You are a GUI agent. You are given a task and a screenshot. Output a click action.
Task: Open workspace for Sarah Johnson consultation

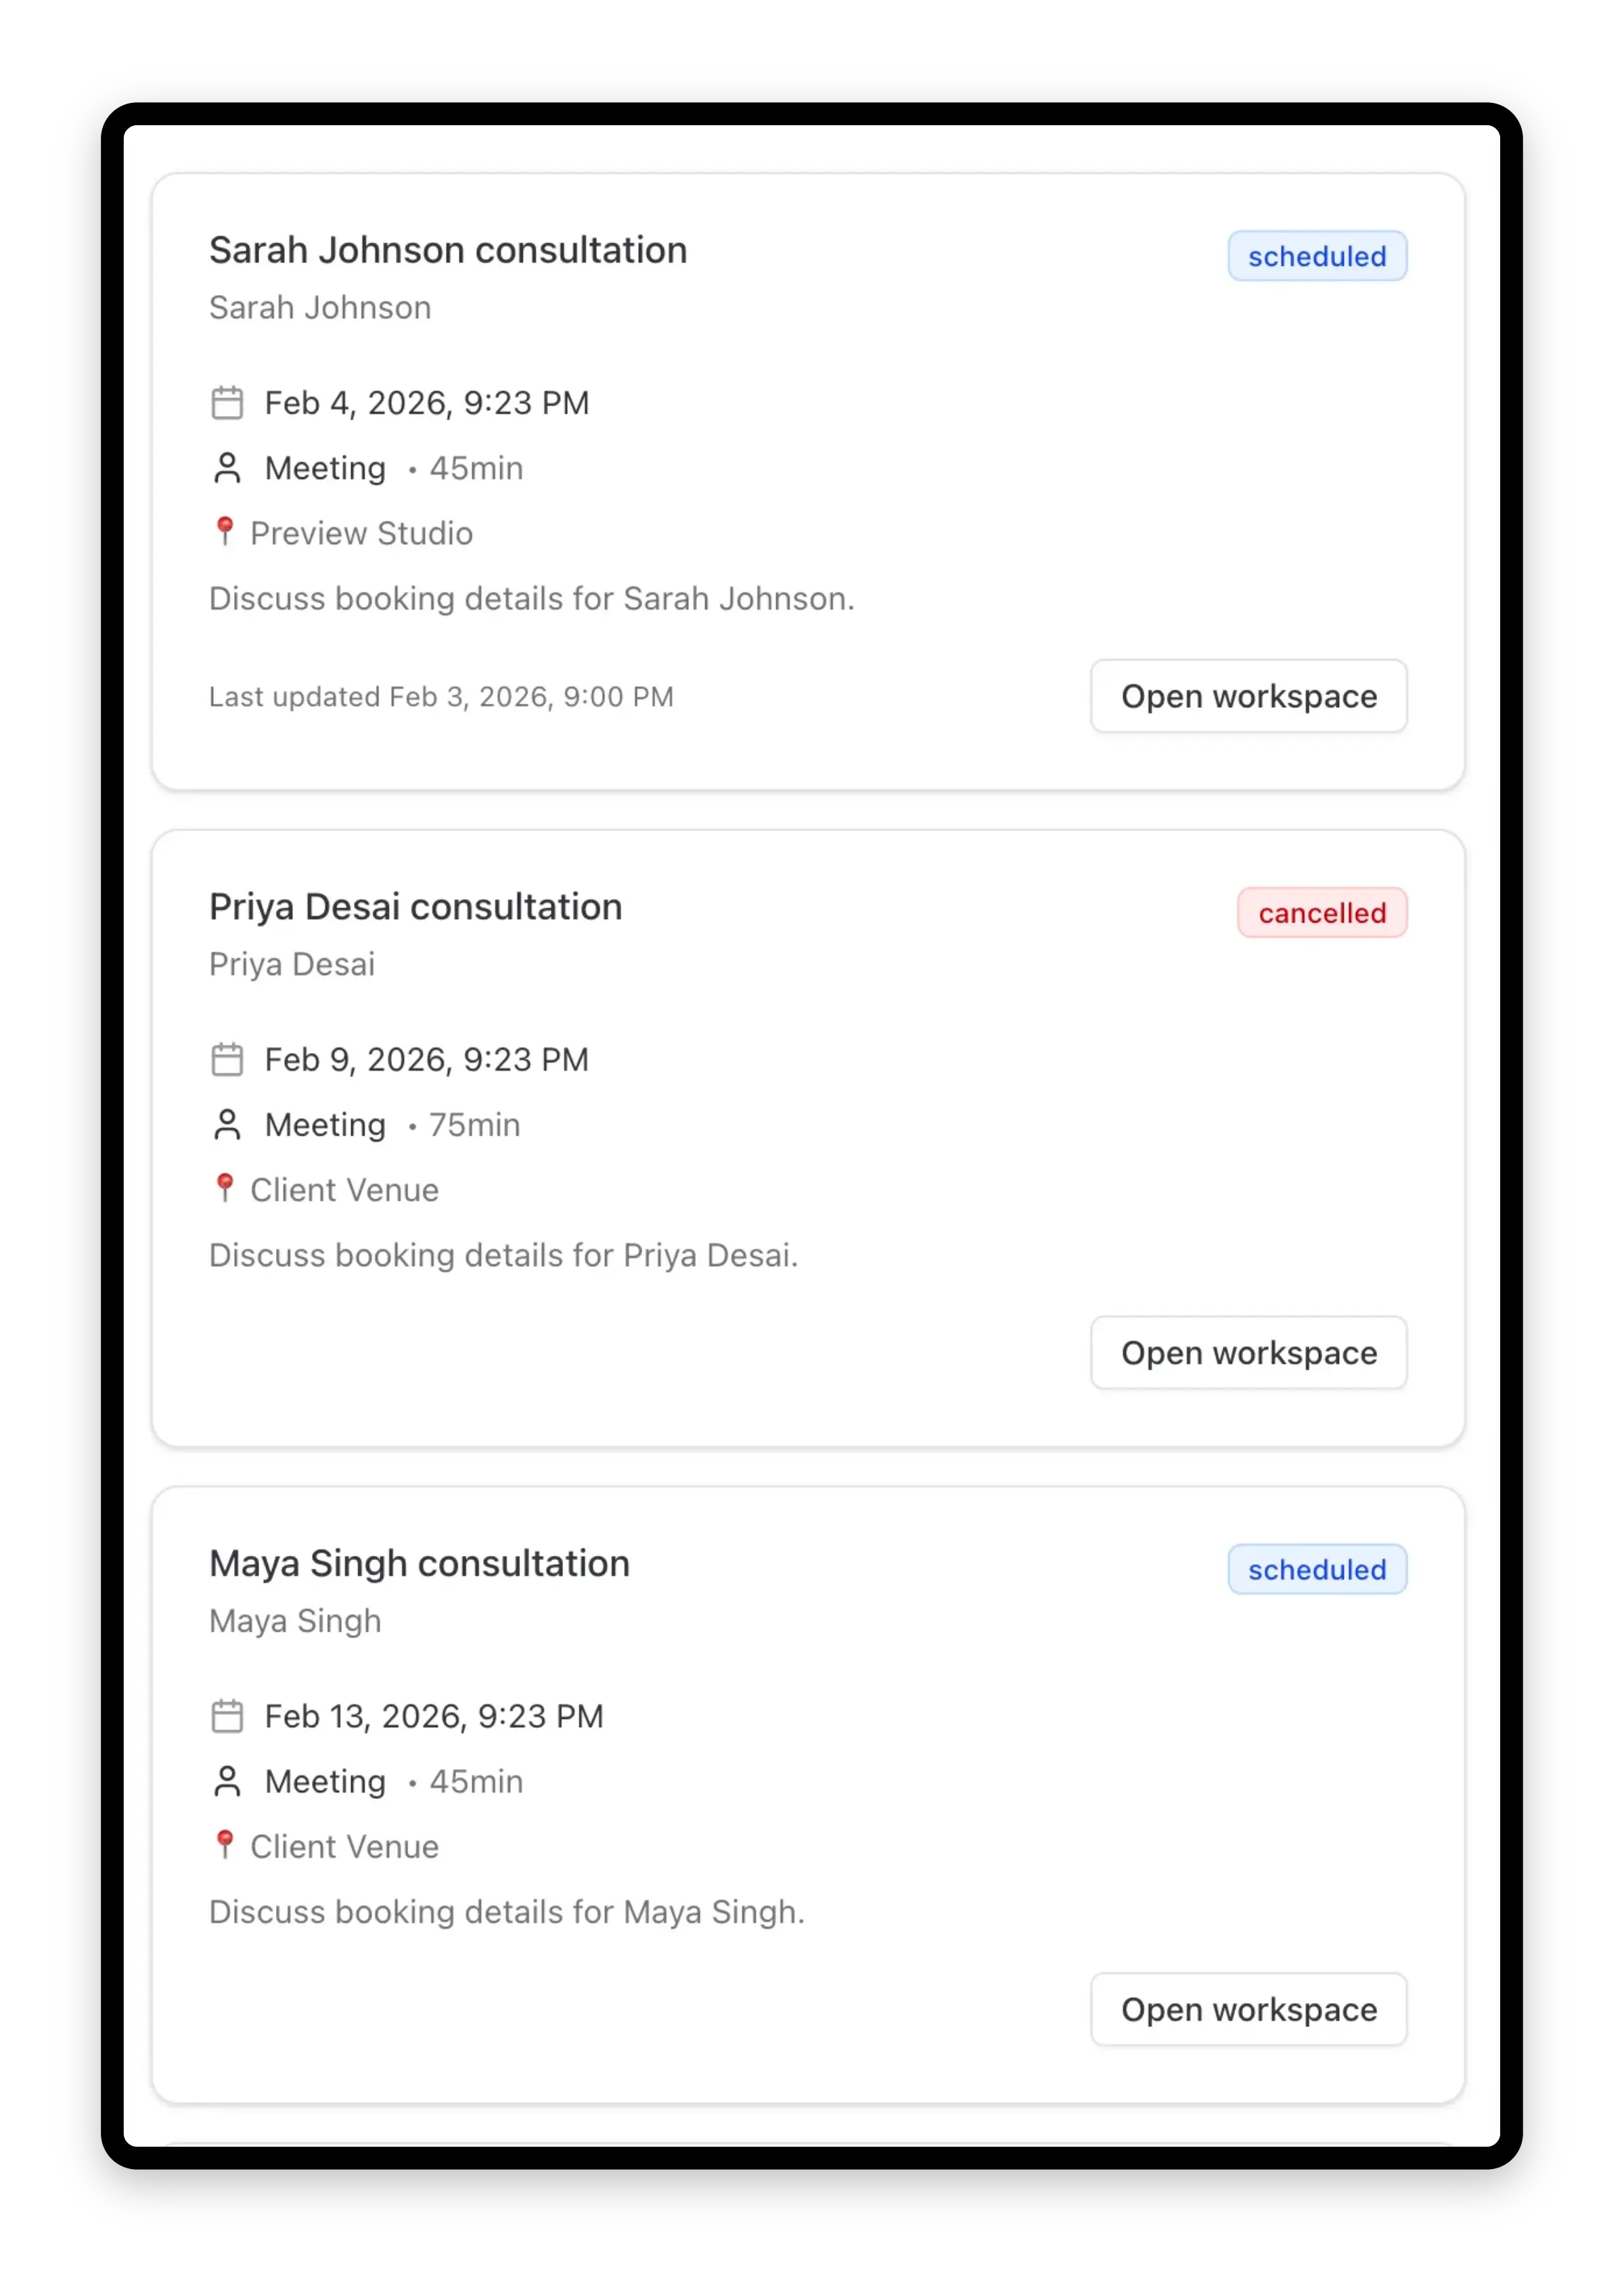[x=1248, y=696]
